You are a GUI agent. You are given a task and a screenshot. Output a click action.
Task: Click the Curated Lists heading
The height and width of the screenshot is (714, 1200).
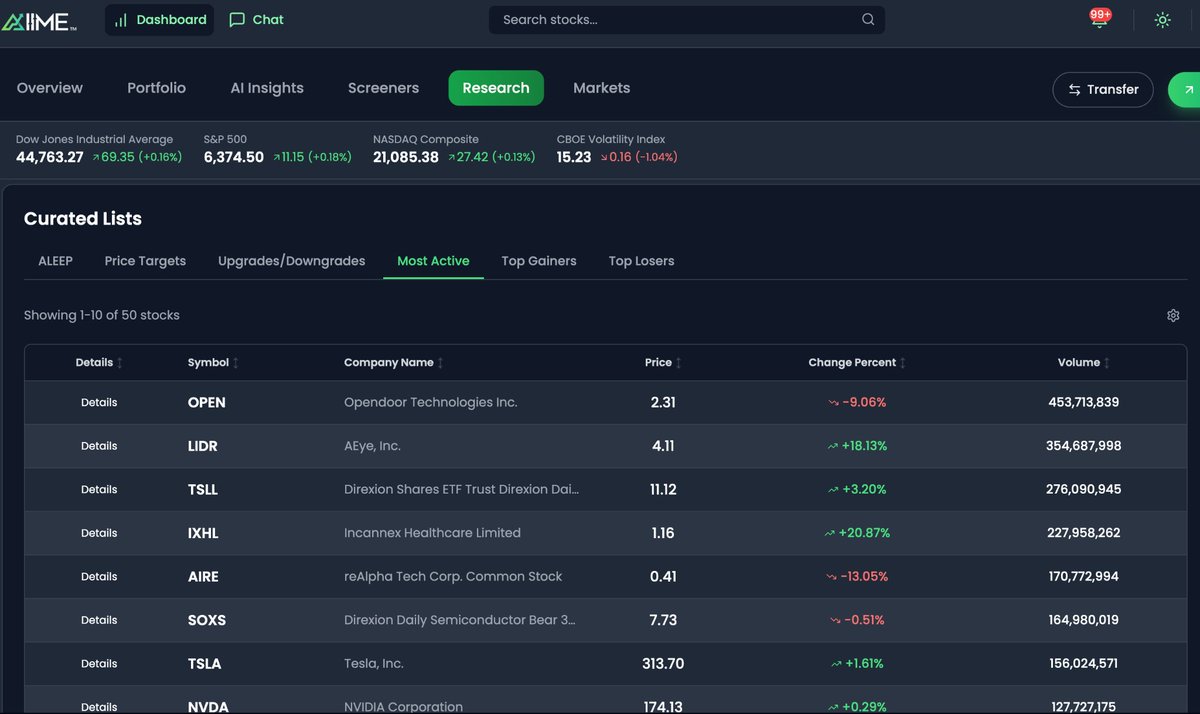click(83, 219)
